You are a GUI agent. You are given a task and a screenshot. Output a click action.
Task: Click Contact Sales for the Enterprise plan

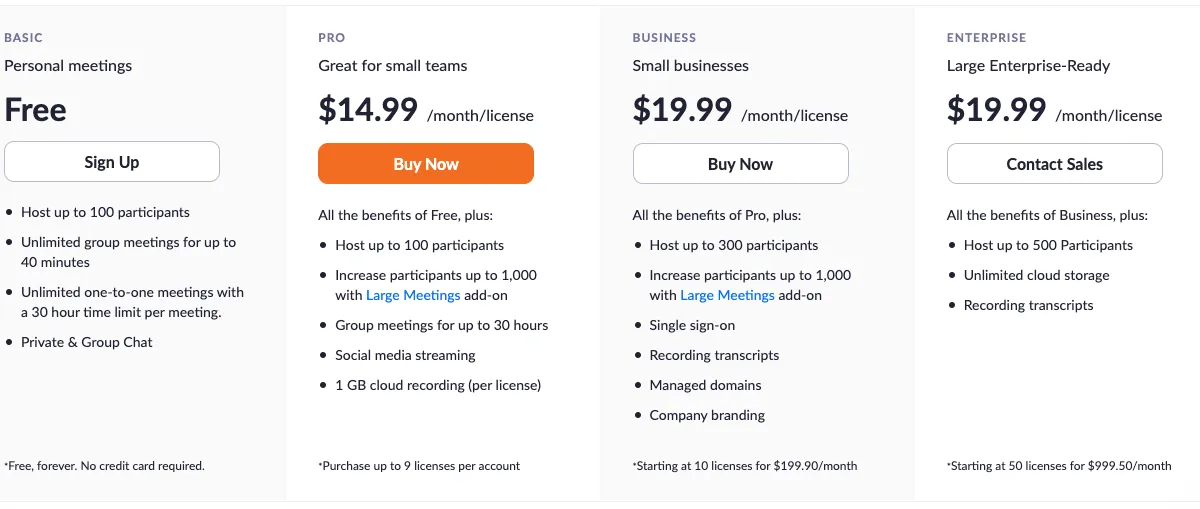pos(1054,164)
